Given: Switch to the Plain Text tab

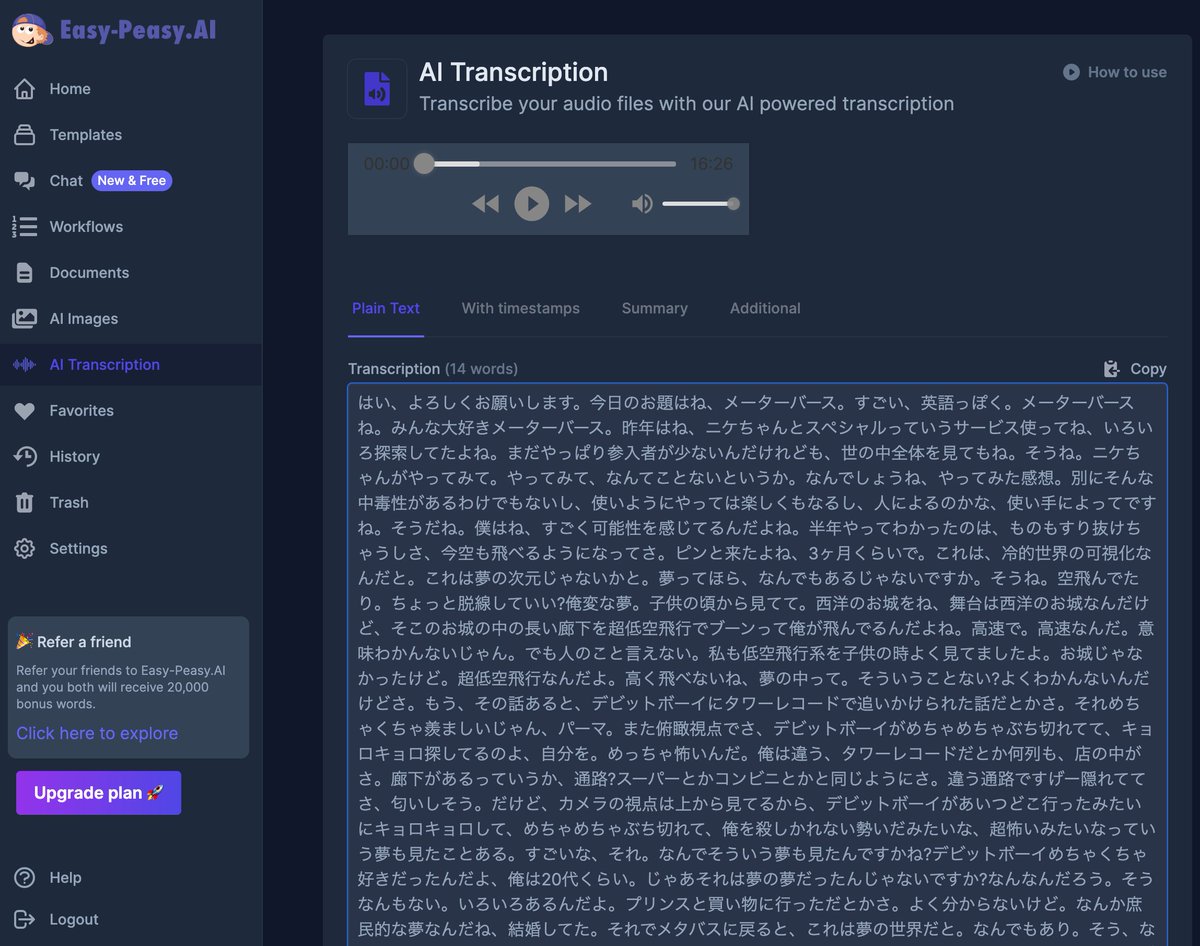Looking at the screenshot, I should 386,309.
